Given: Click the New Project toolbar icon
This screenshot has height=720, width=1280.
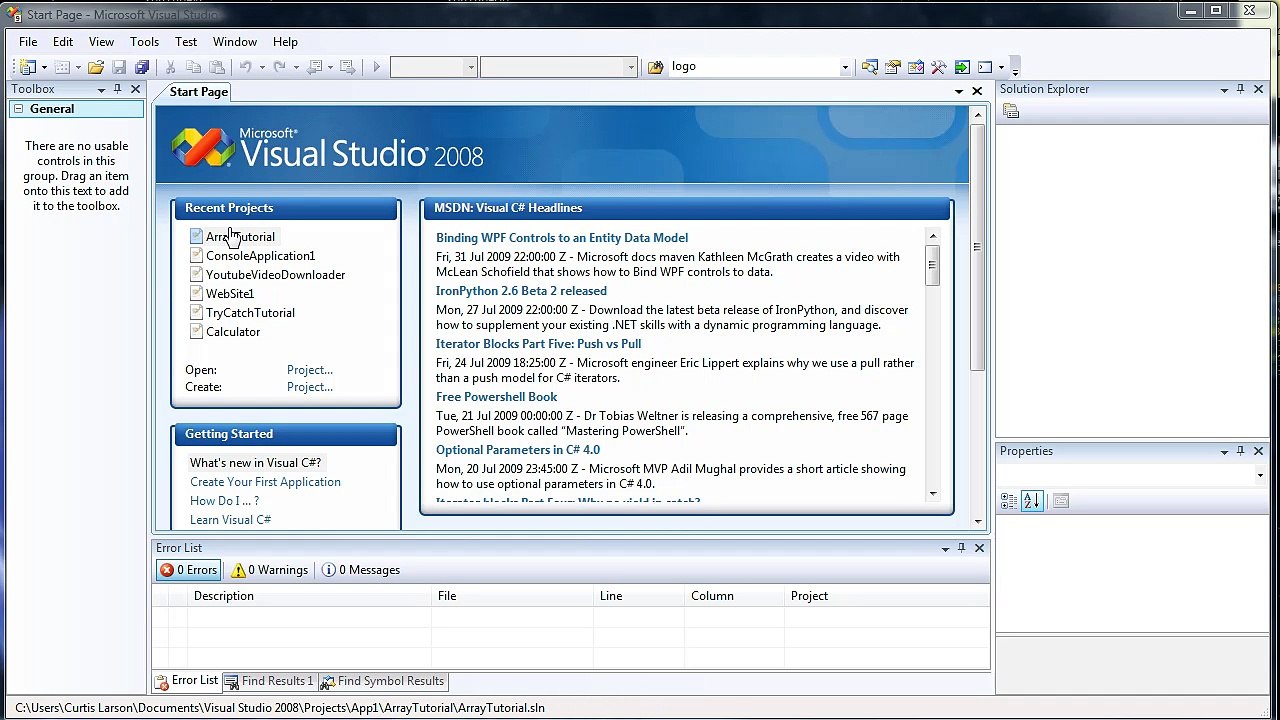Looking at the screenshot, I should (27, 67).
